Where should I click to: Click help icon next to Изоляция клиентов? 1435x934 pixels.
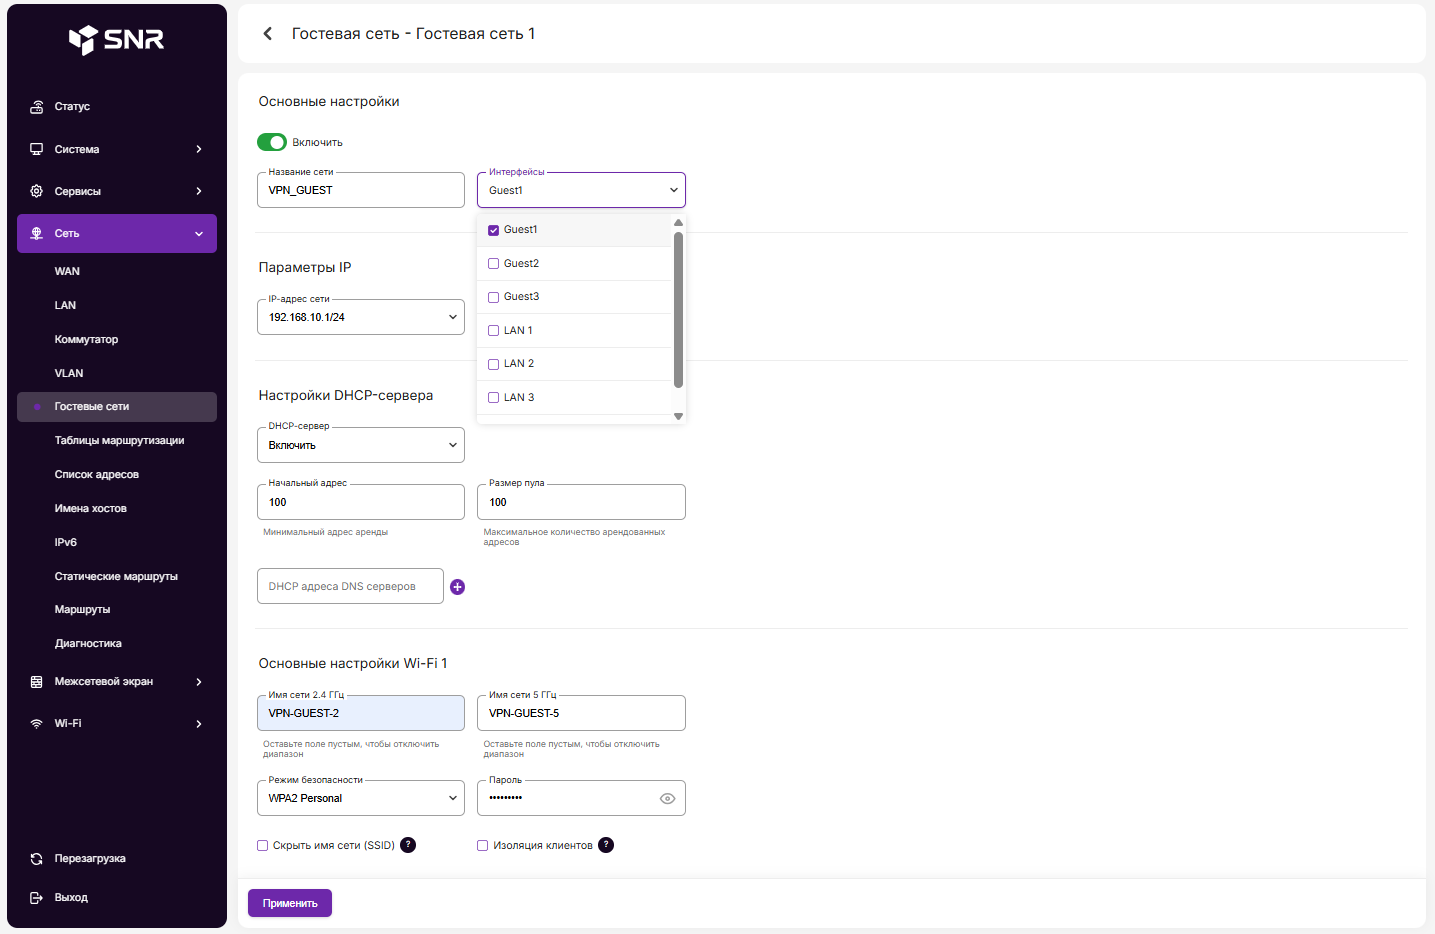tap(606, 845)
